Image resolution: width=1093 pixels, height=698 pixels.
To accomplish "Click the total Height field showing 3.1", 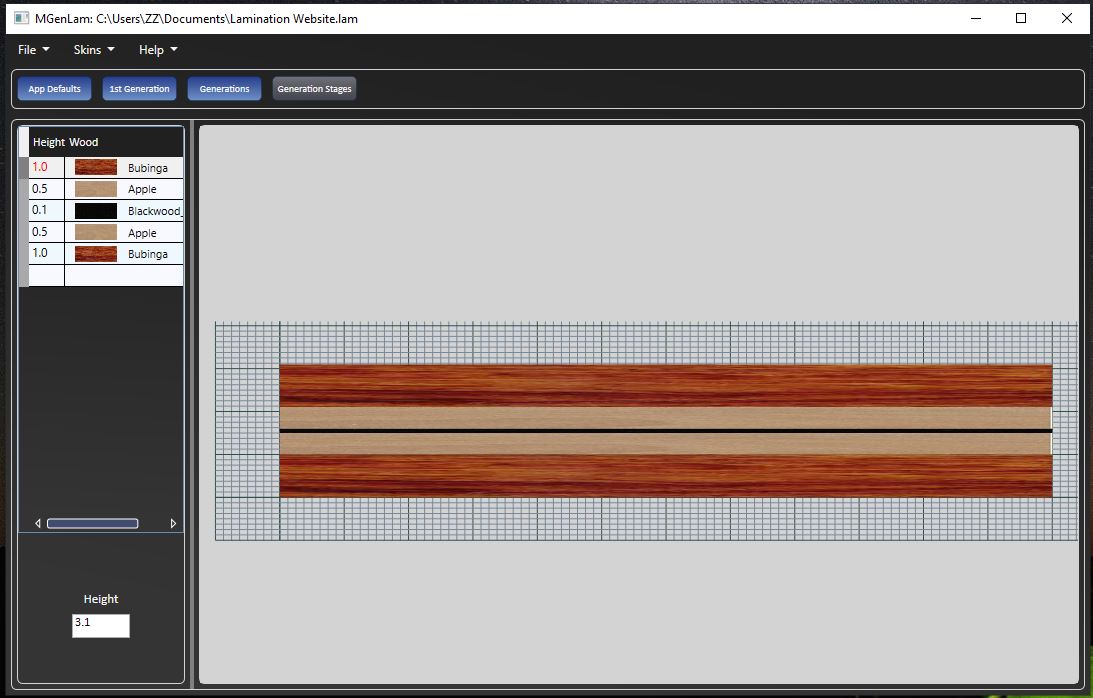I will 100,626.
